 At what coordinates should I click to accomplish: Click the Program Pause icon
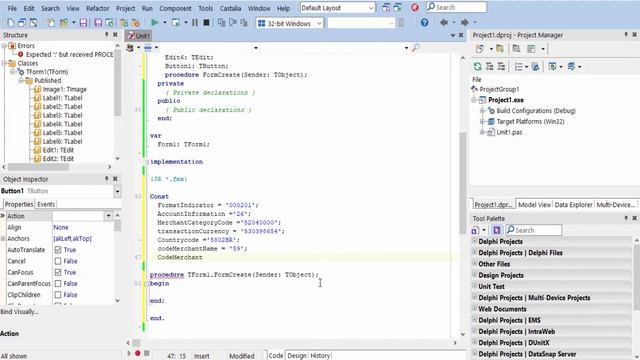[195, 23]
